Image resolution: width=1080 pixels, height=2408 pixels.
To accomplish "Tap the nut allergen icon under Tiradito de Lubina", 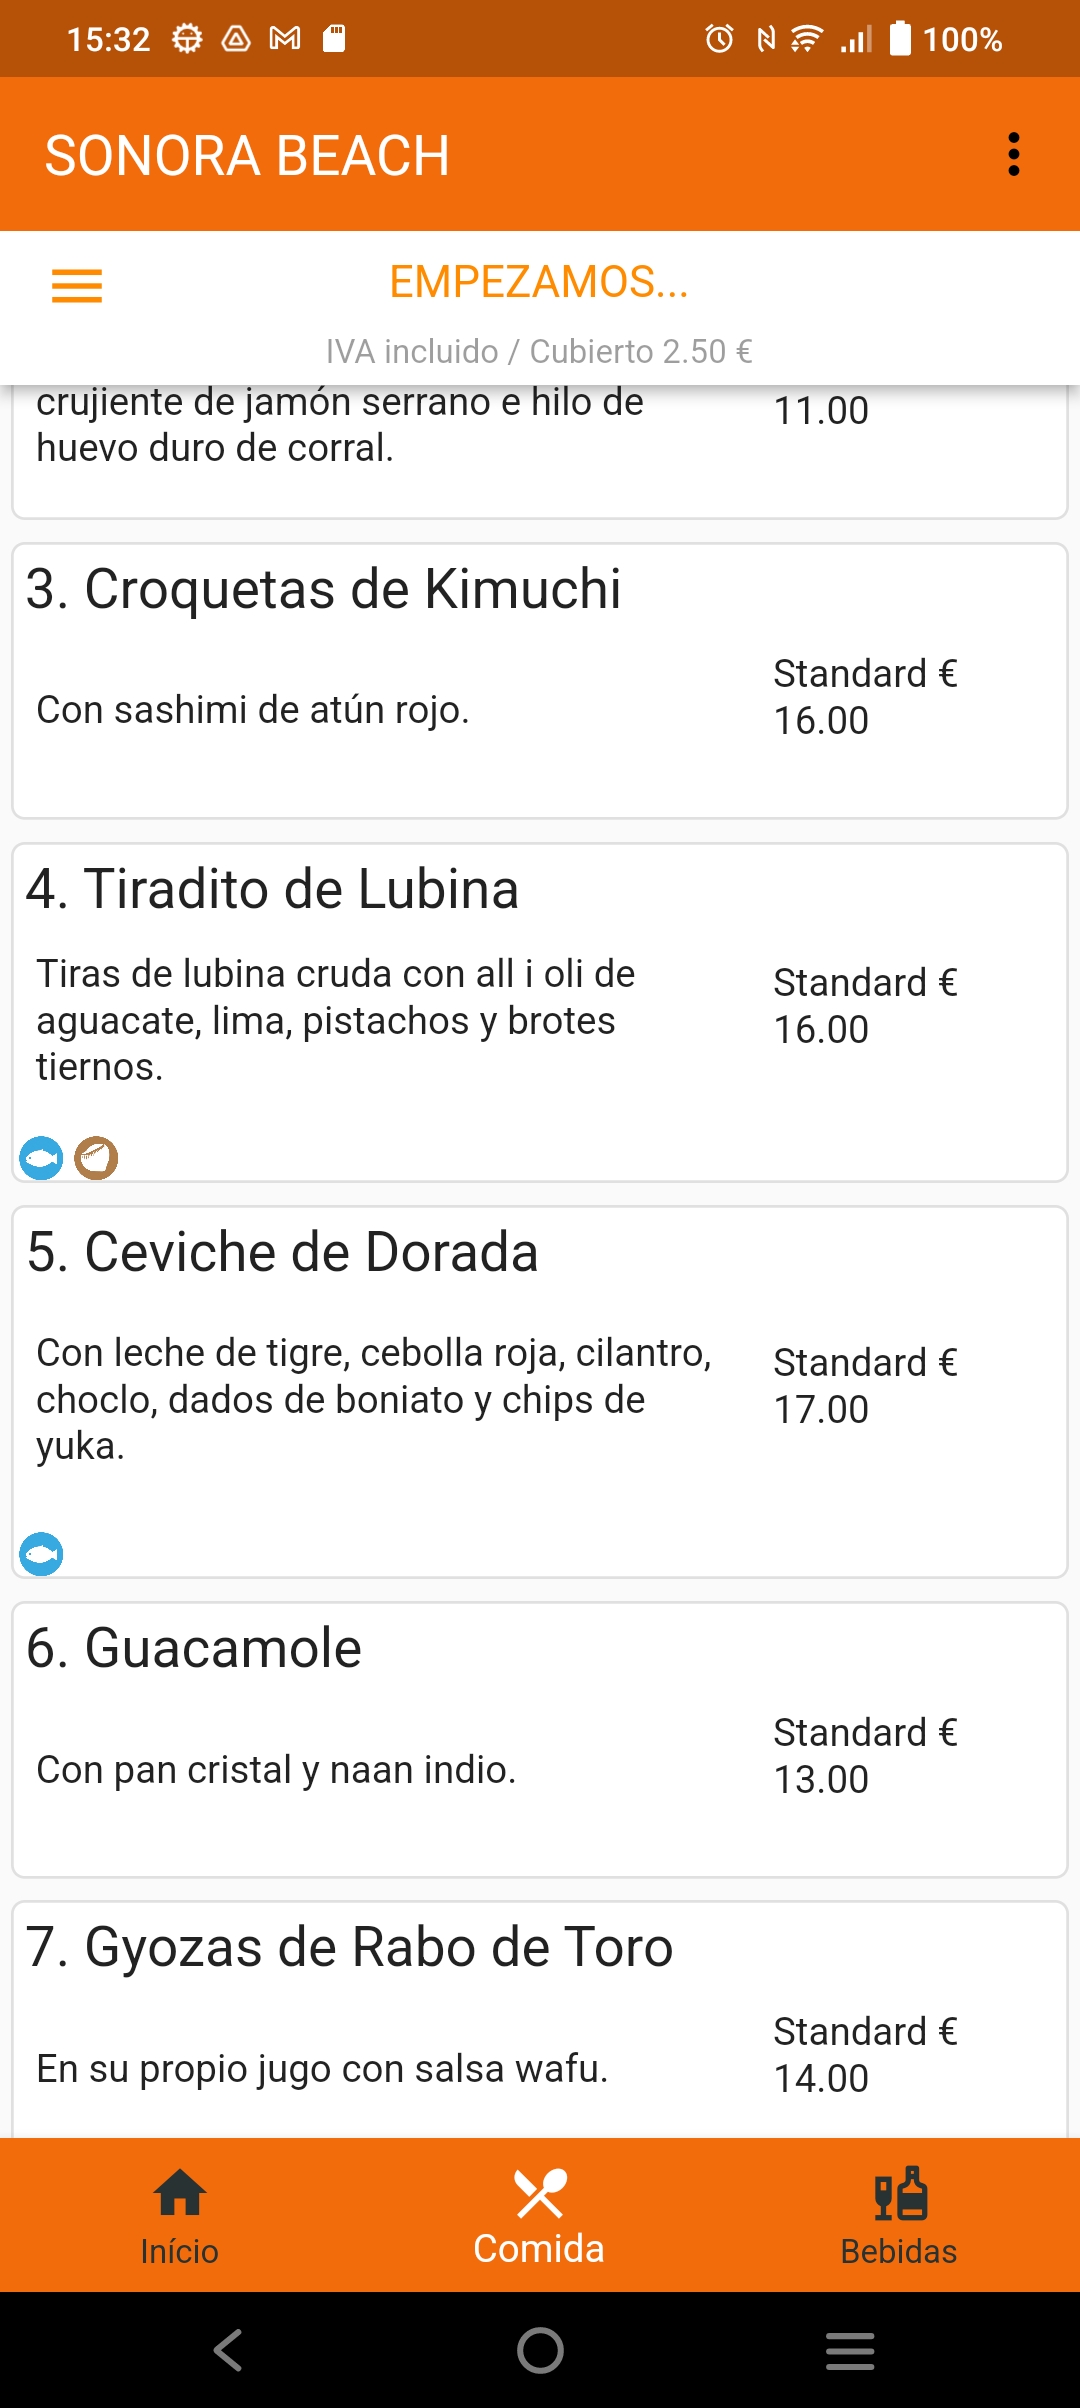I will (96, 1158).
